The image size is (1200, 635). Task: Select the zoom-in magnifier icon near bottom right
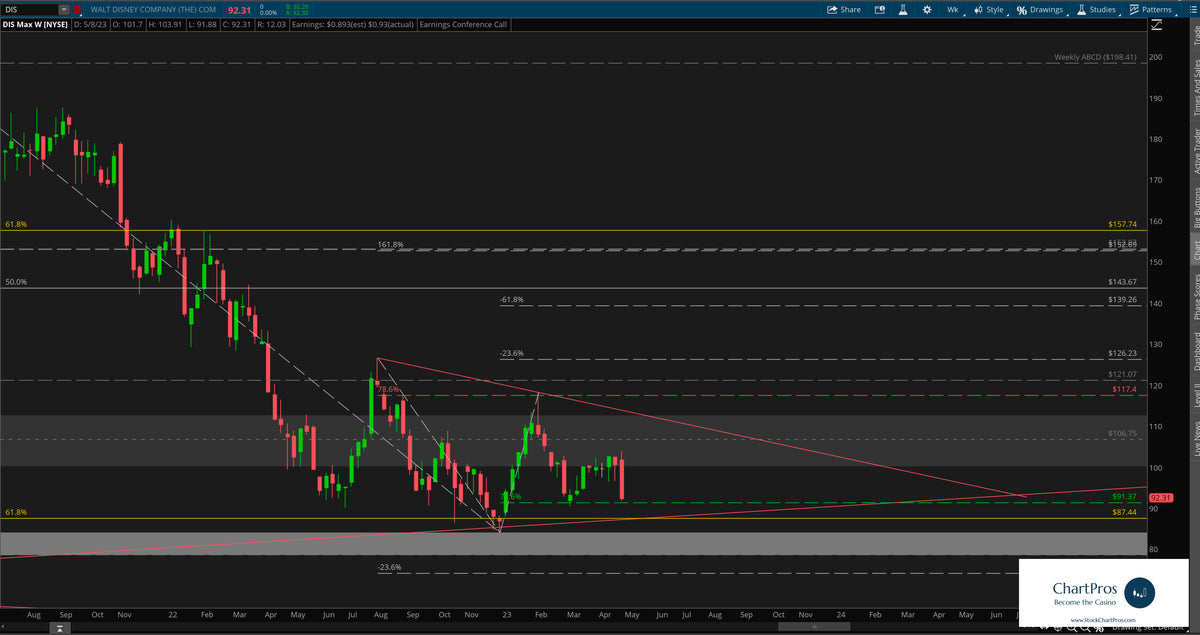tap(1072, 628)
